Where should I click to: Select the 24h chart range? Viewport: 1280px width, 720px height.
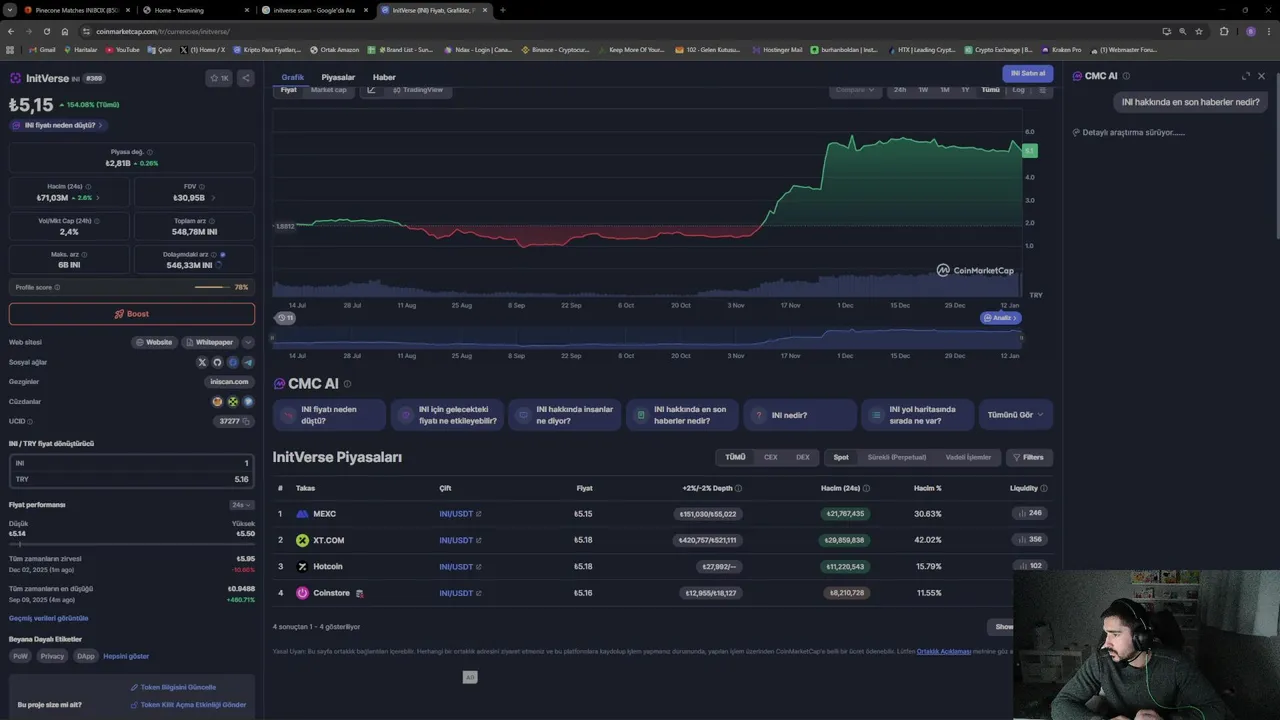click(x=900, y=90)
